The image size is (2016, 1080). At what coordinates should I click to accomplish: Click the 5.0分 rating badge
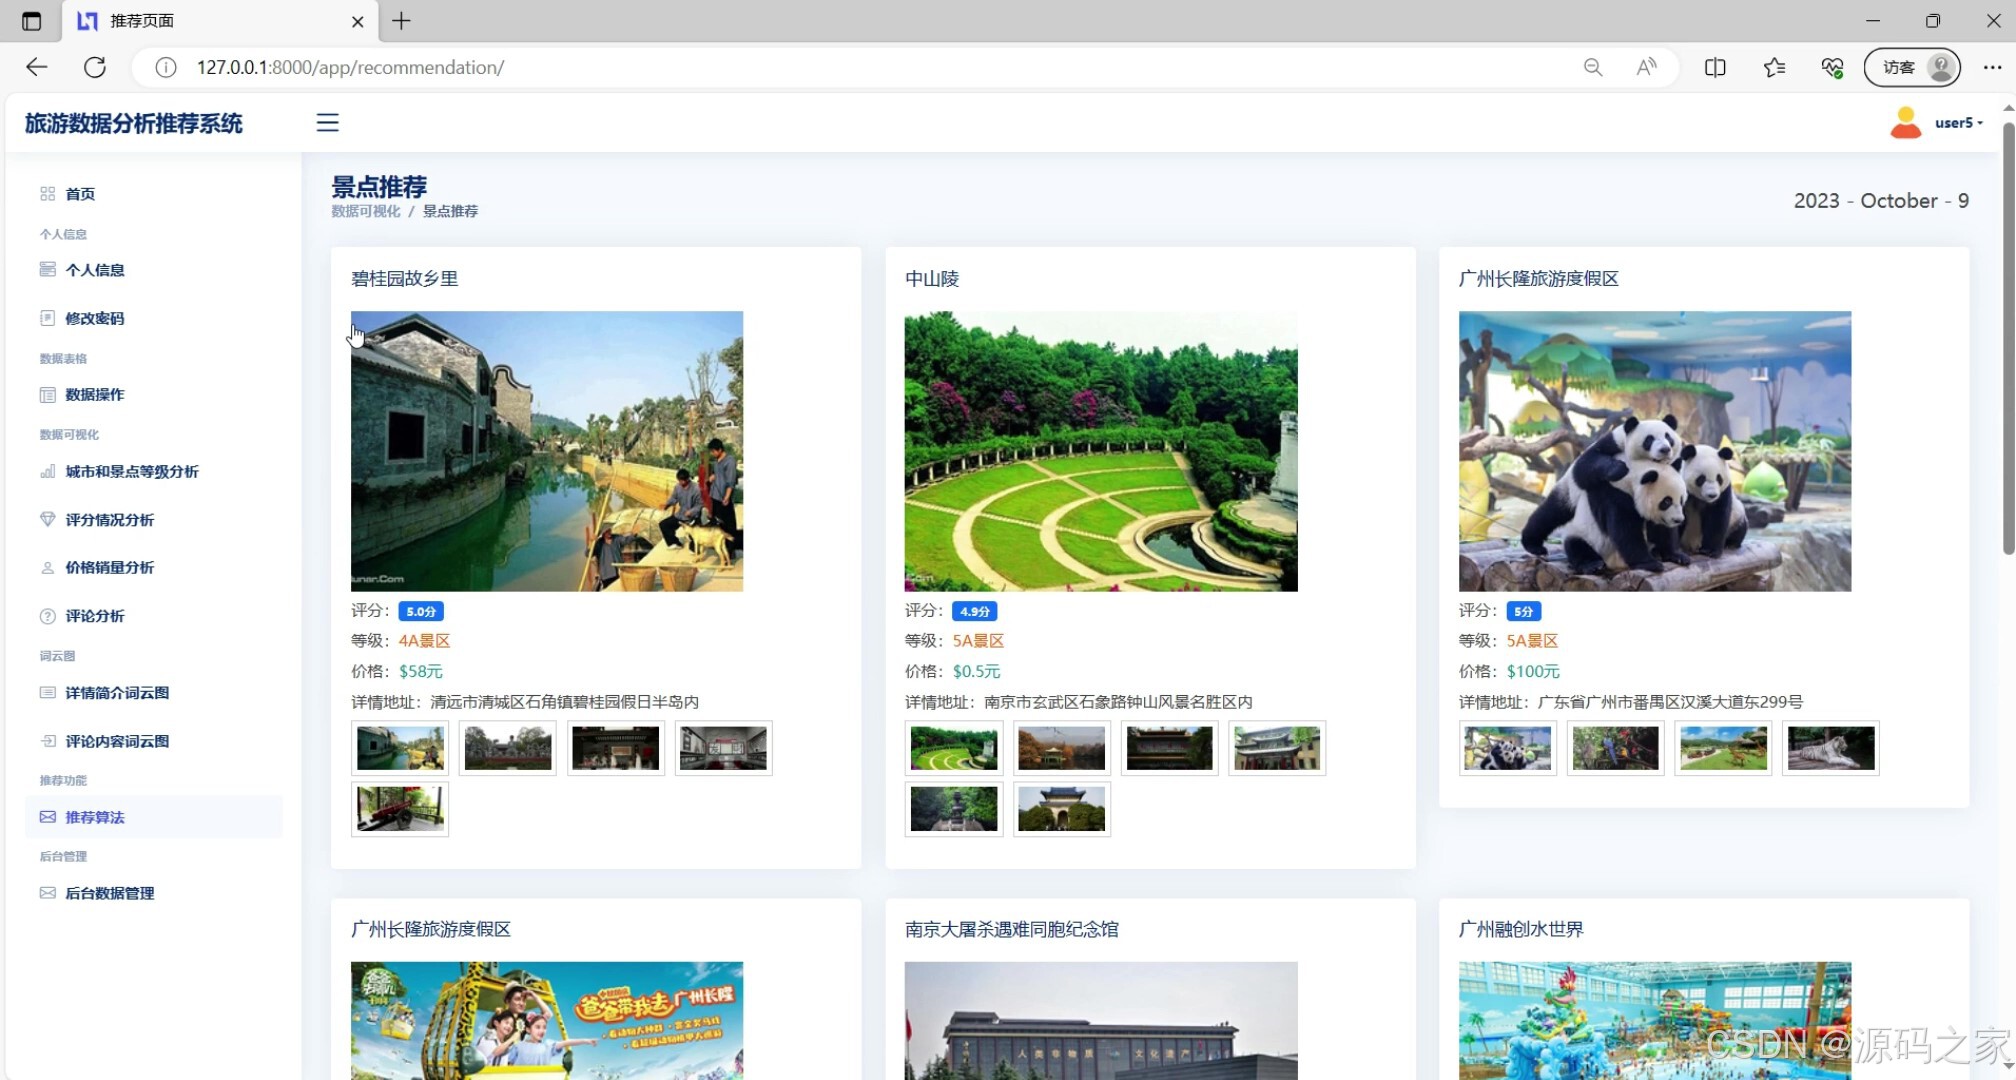pyautogui.click(x=421, y=611)
